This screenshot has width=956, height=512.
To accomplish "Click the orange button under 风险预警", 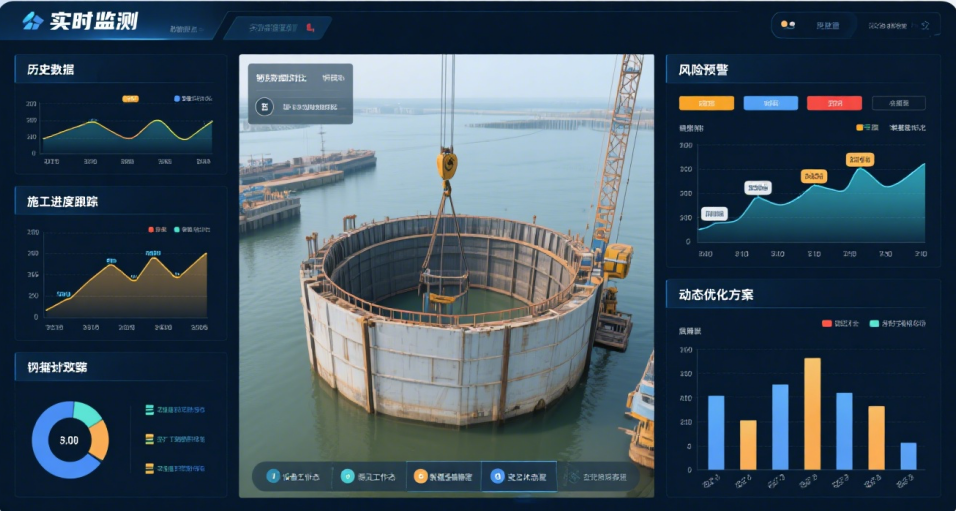I will (706, 103).
